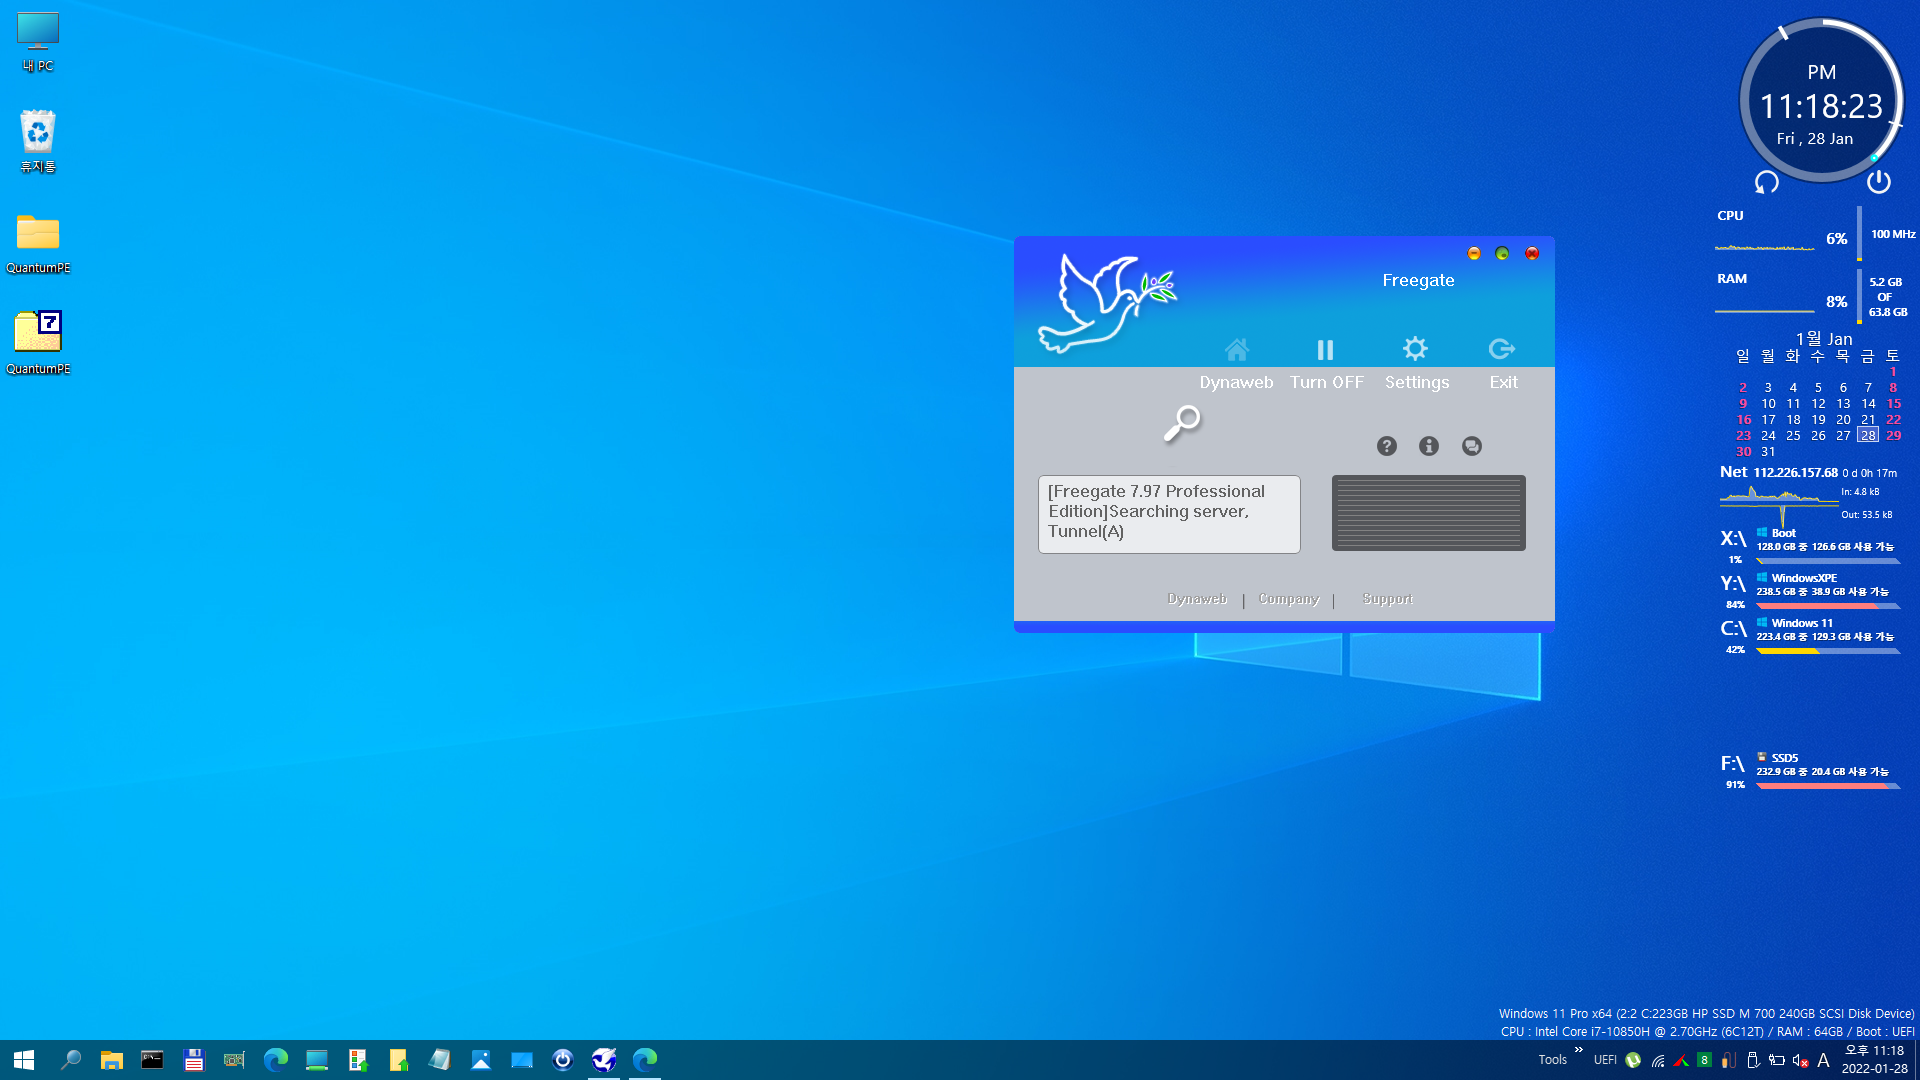
Task: Click the yellow file with arrow taskbar icon
Action: (x=398, y=1060)
